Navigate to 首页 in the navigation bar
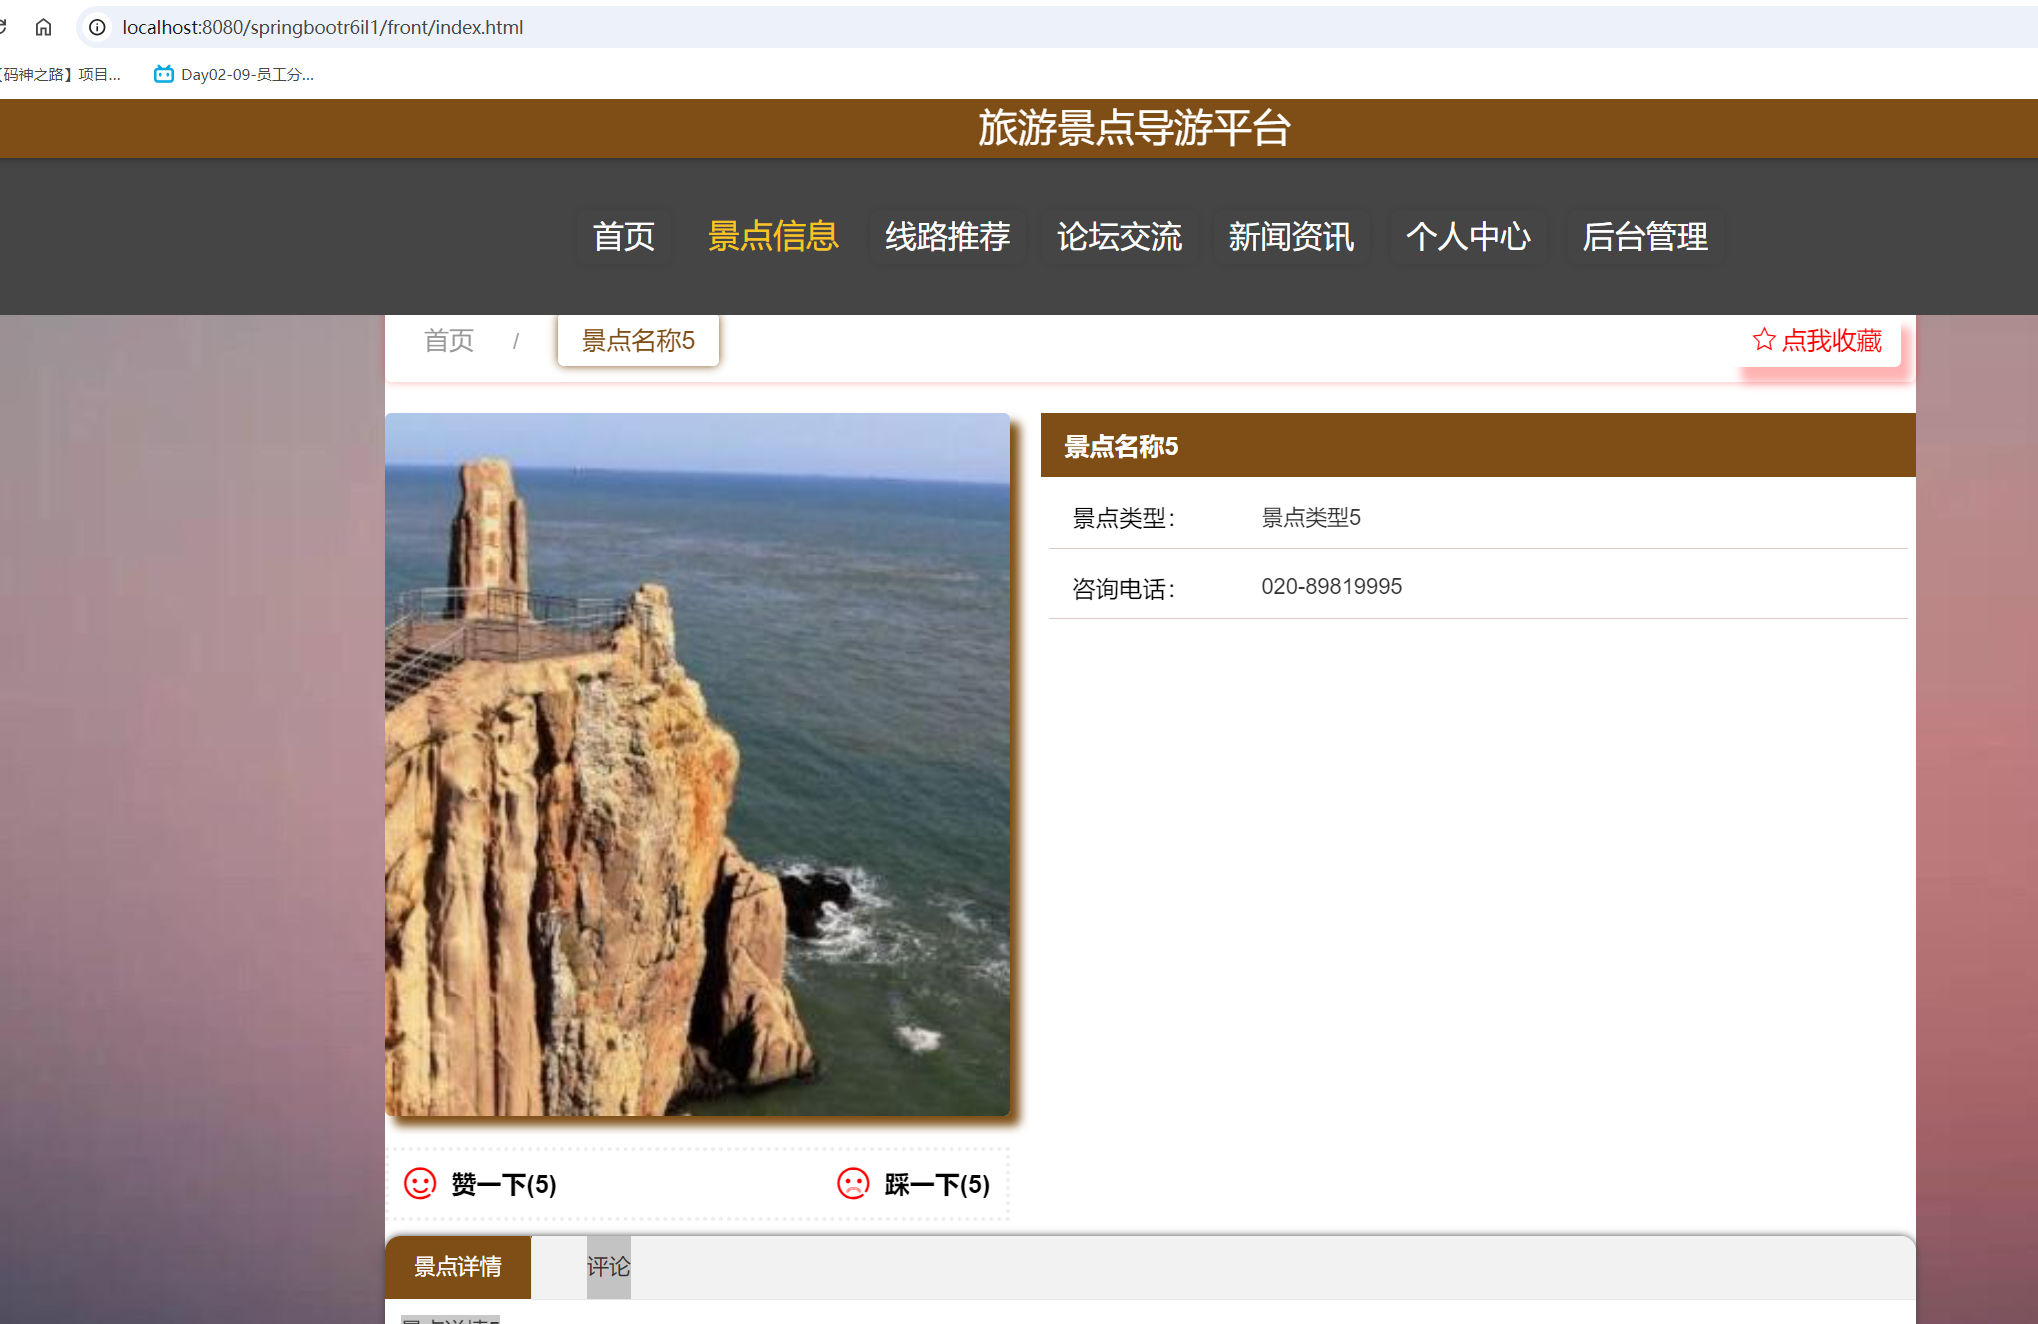Viewport: 2038px width, 1324px height. click(623, 236)
